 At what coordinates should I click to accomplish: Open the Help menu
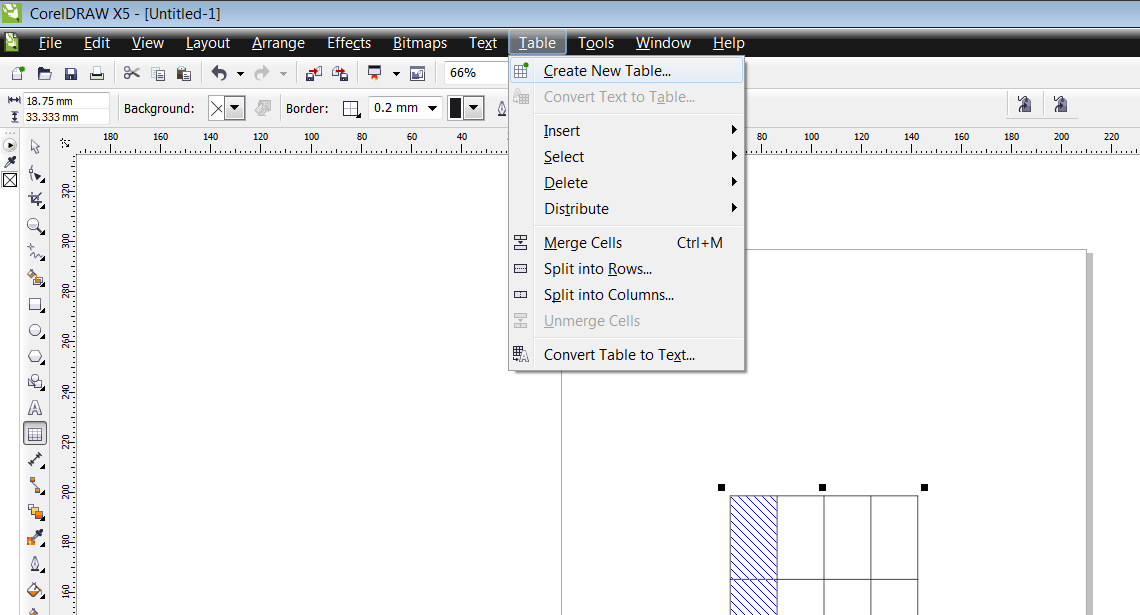coord(728,43)
